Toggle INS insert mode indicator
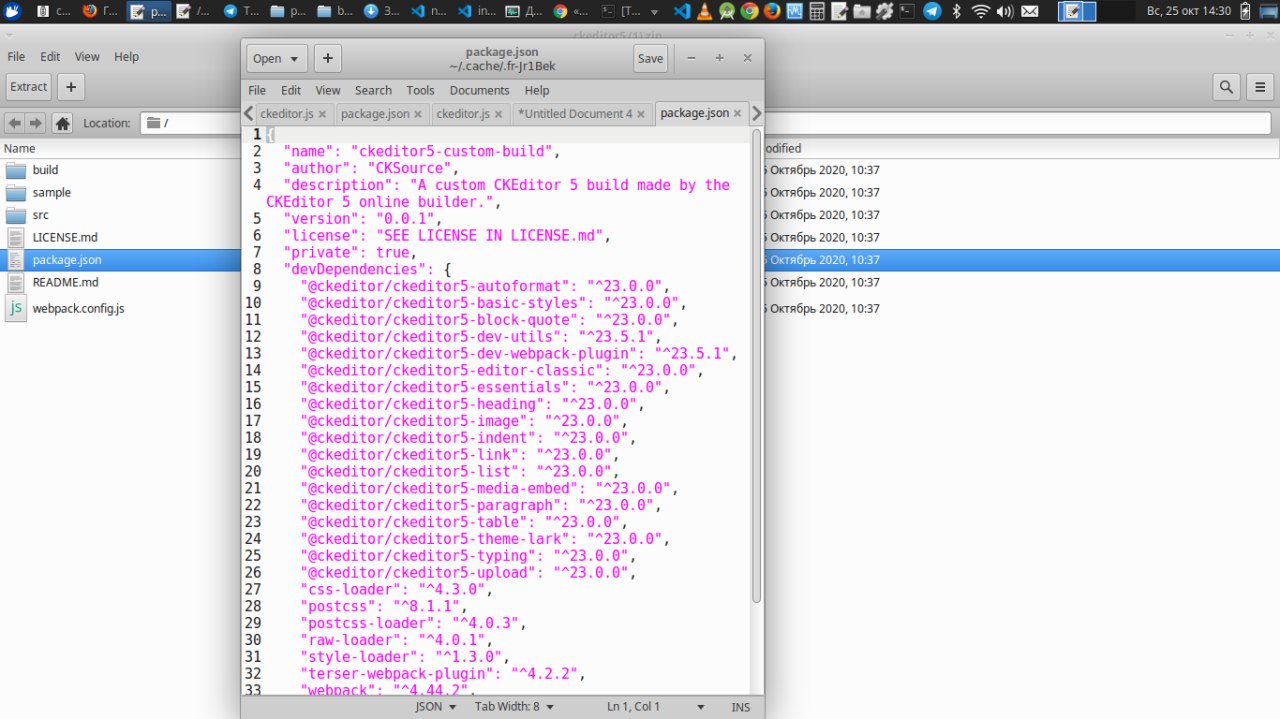The width and height of the screenshot is (1280, 719). point(740,706)
